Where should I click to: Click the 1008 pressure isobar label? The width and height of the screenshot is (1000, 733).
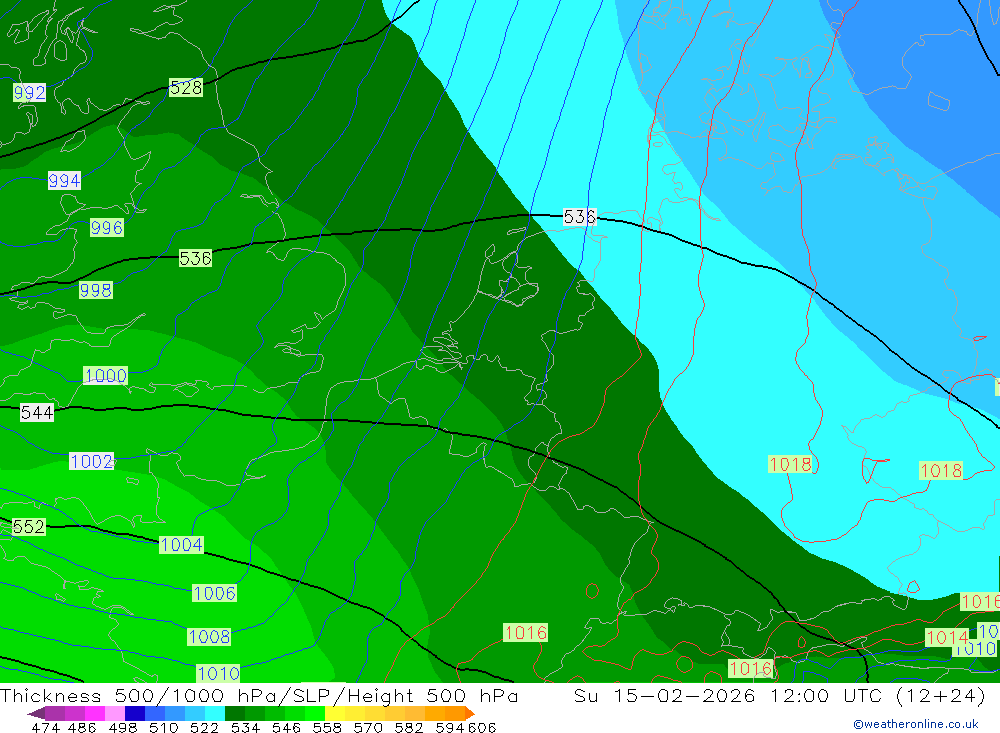pos(209,636)
